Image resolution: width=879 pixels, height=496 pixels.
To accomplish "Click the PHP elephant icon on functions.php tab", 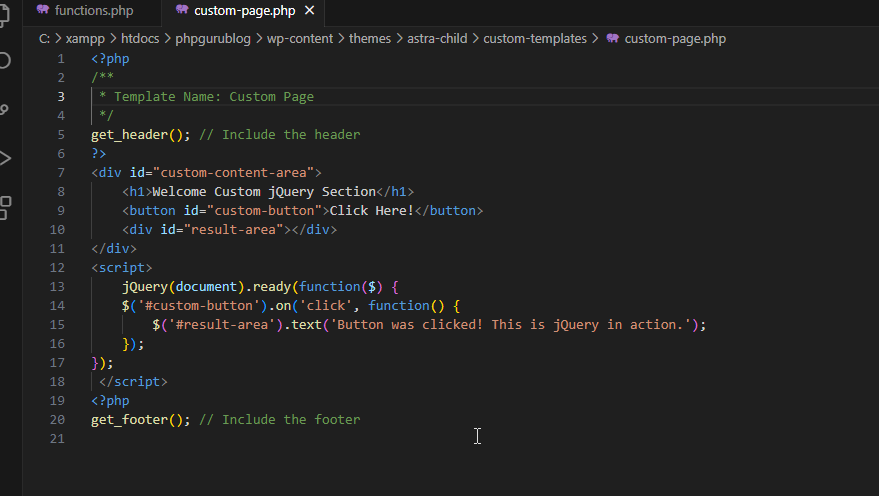I will point(42,10).
